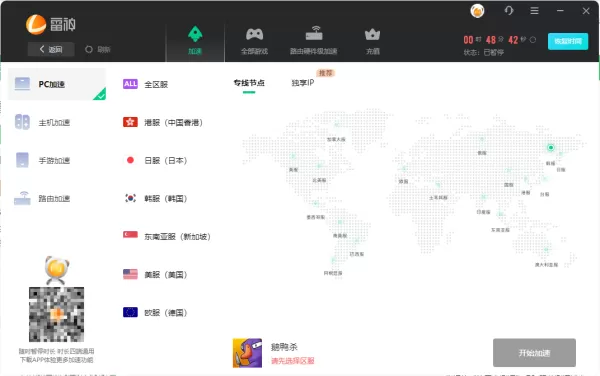
Task: Click the mascot above the QR code
Action: coord(57,270)
